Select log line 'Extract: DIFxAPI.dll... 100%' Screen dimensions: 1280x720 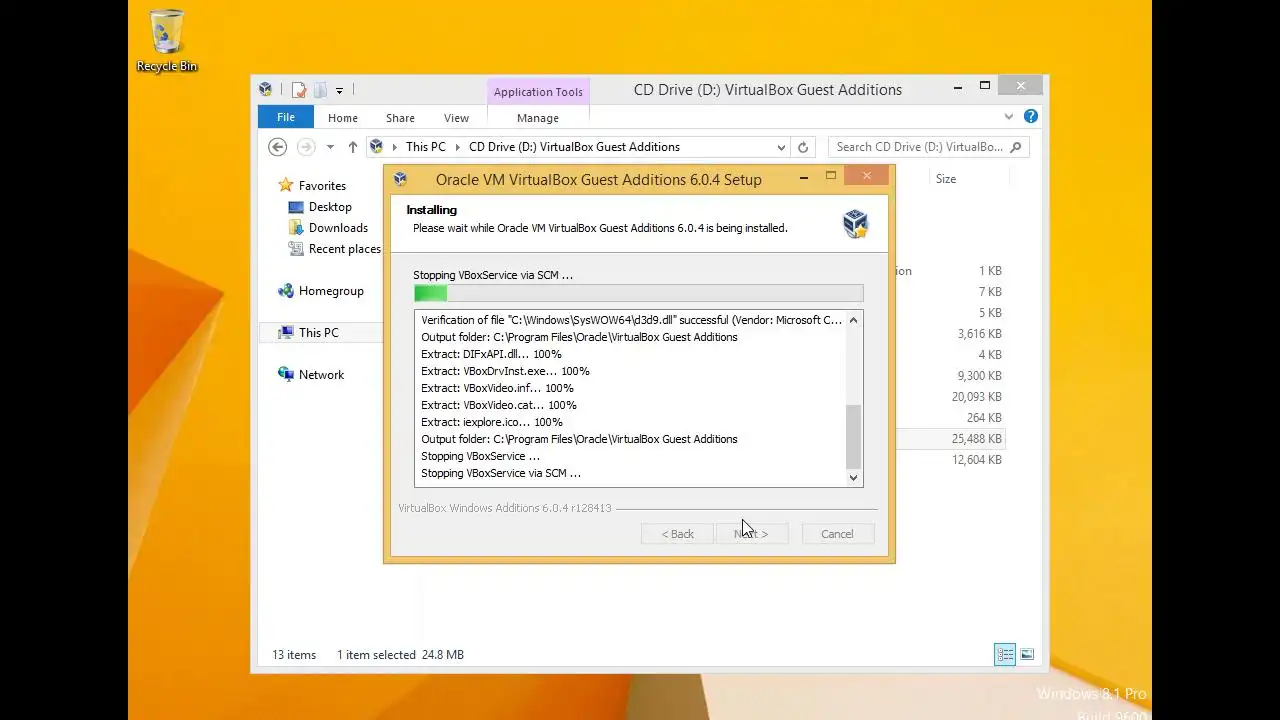click(x=491, y=354)
